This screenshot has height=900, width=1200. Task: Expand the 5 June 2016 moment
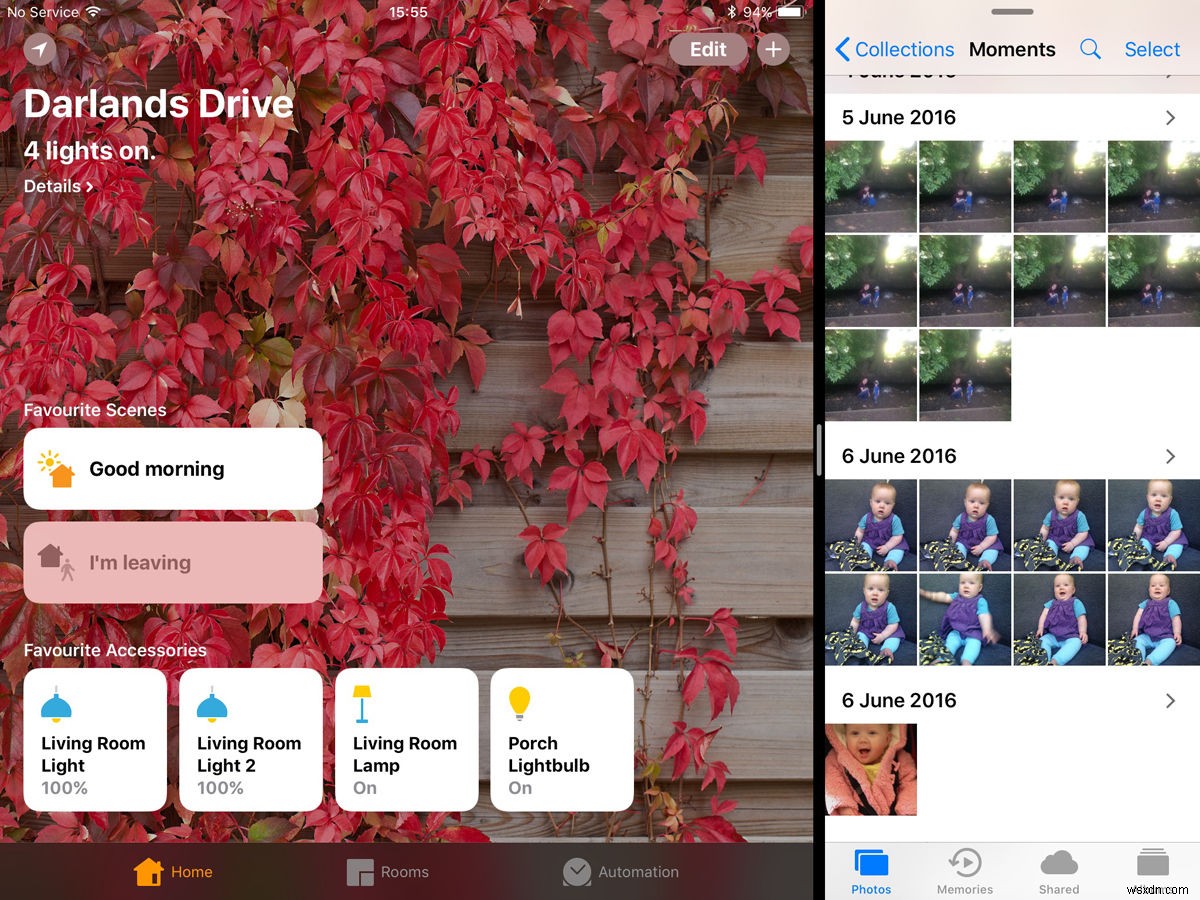pyautogui.click(x=1169, y=117)
